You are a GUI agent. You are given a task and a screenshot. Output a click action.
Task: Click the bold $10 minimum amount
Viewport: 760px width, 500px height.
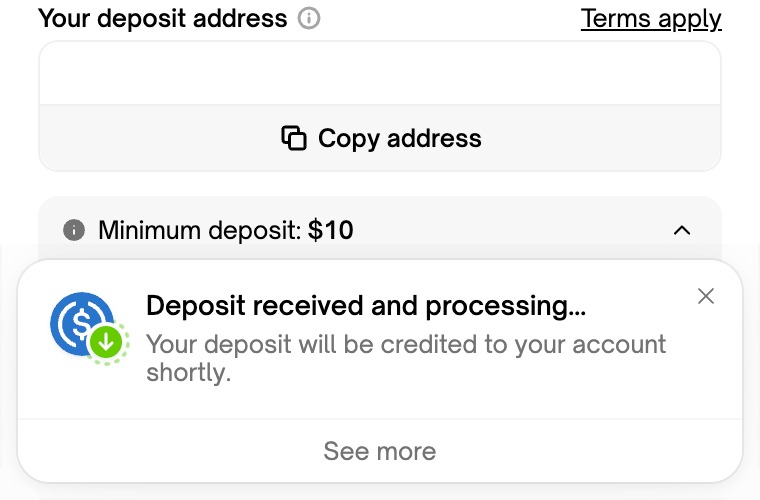click(331, 231)
